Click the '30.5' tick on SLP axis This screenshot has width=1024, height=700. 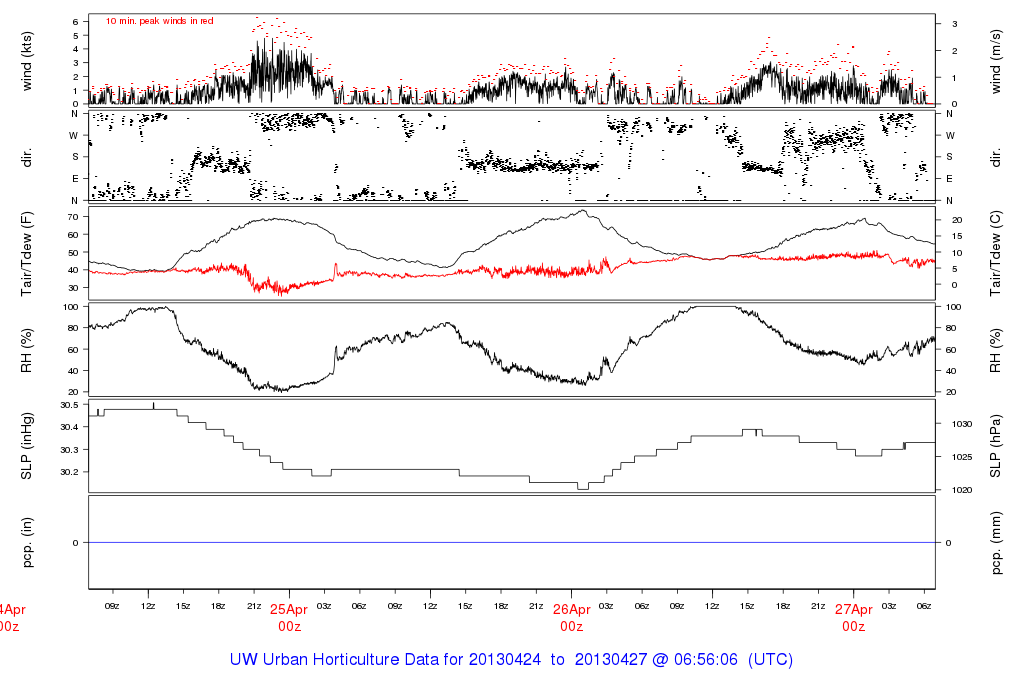click(x=69, y=406)
